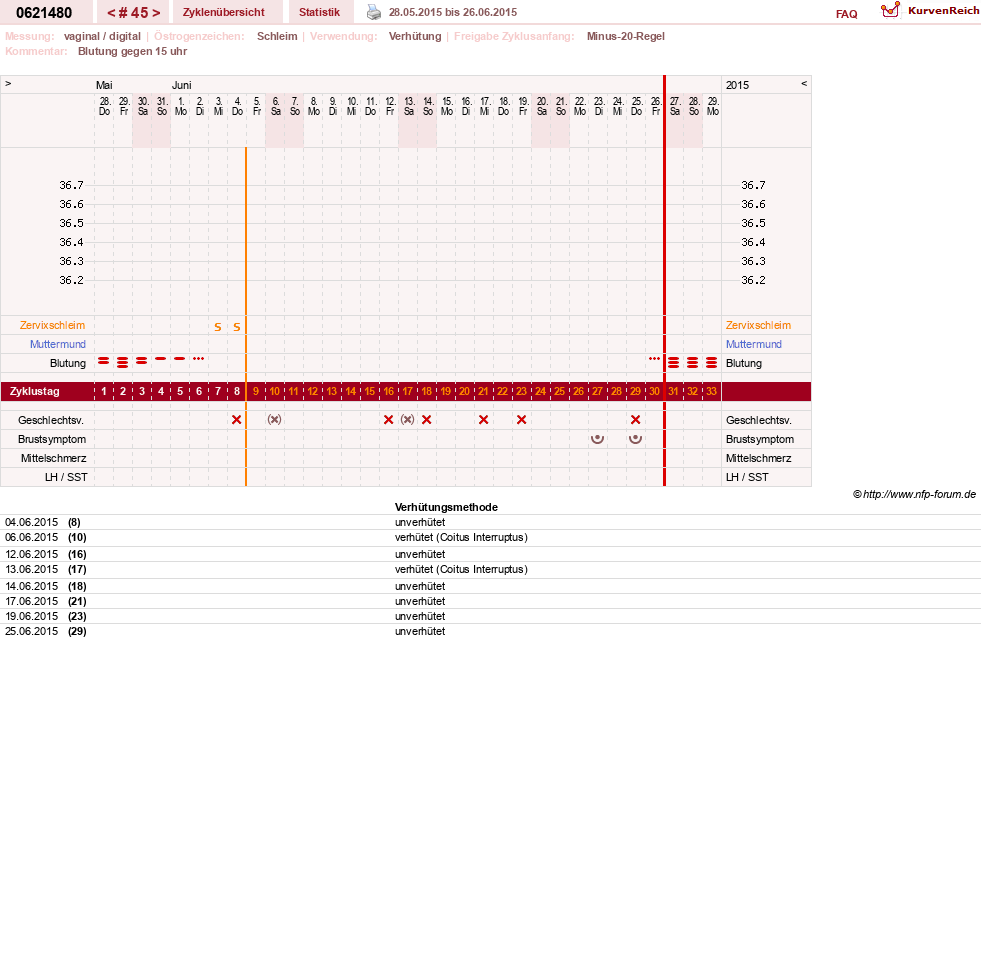Go to the next cycle with the > arrow beside #45
This screenshot has height=966, width=981.
(156, 13)
